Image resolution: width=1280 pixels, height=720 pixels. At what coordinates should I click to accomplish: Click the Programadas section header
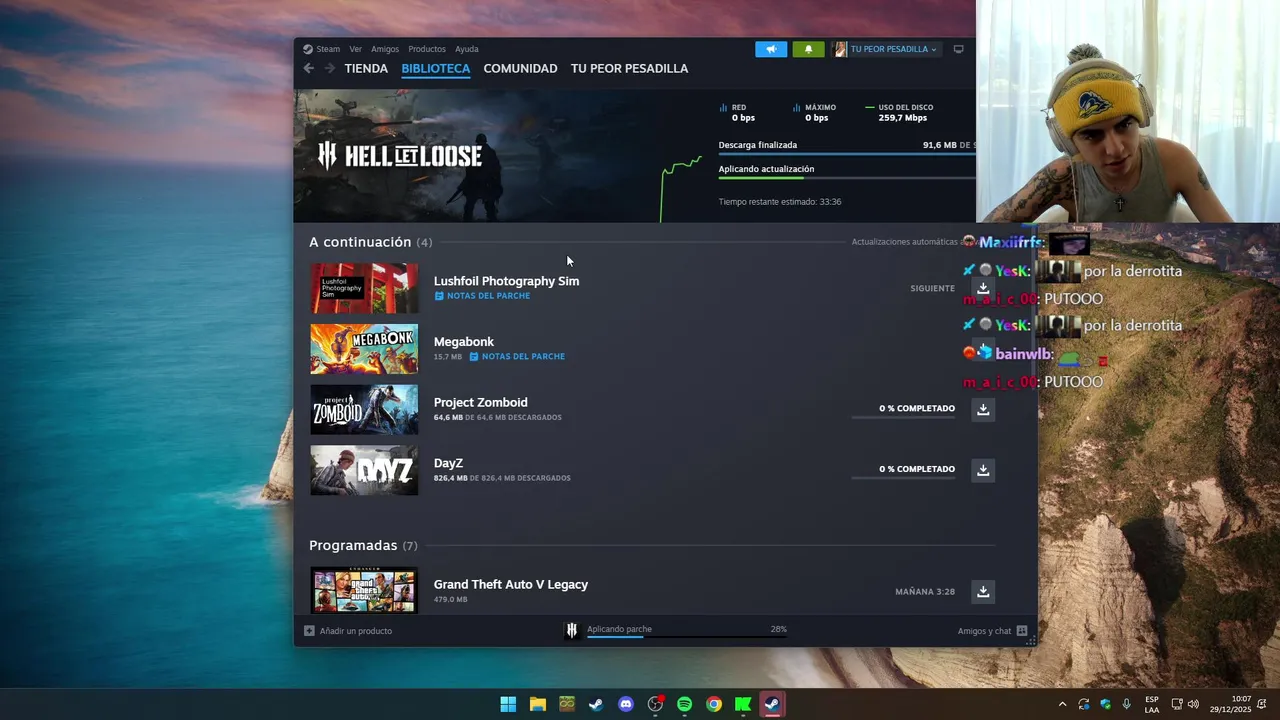coord(363,545)
